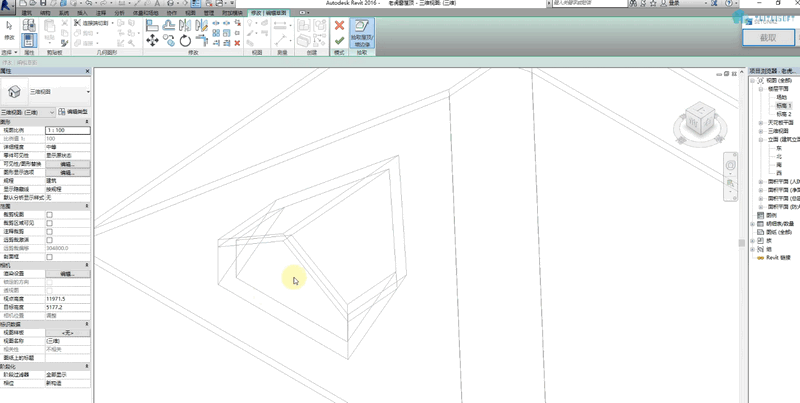This screenshot has width=800, height=403.
Task: Click the Trim/Extend to corner icon
Action: pyautogui.click(x=202, y=40)
